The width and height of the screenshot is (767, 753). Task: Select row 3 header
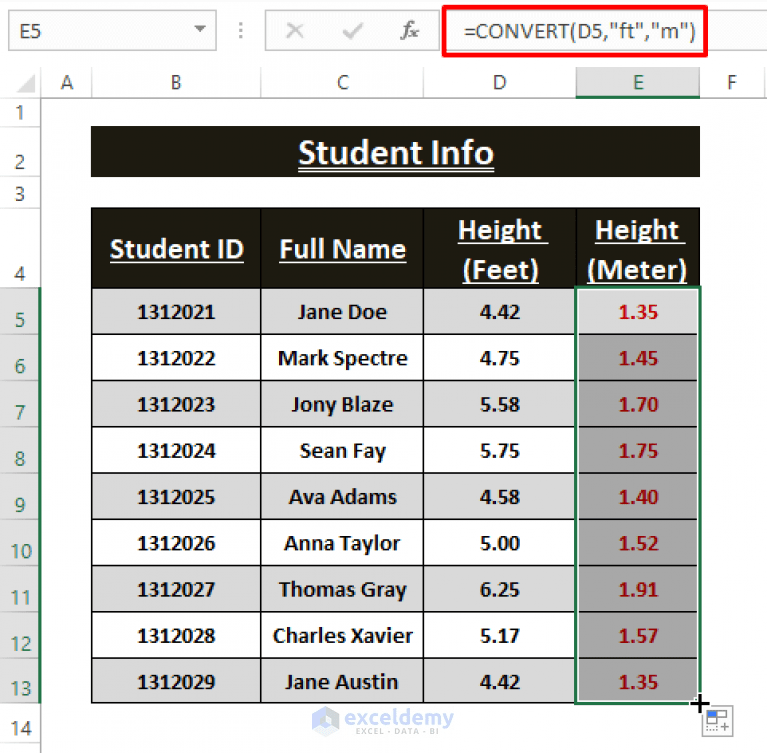tap(20, 194)
